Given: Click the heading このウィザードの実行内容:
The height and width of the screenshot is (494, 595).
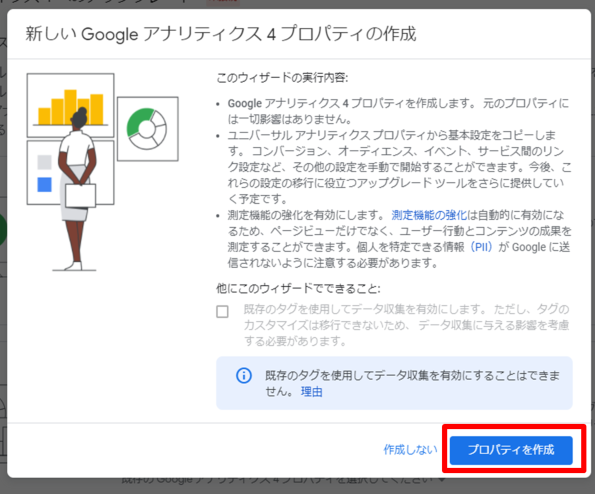Looking at the screenshot, I should [x=282, y=77].
